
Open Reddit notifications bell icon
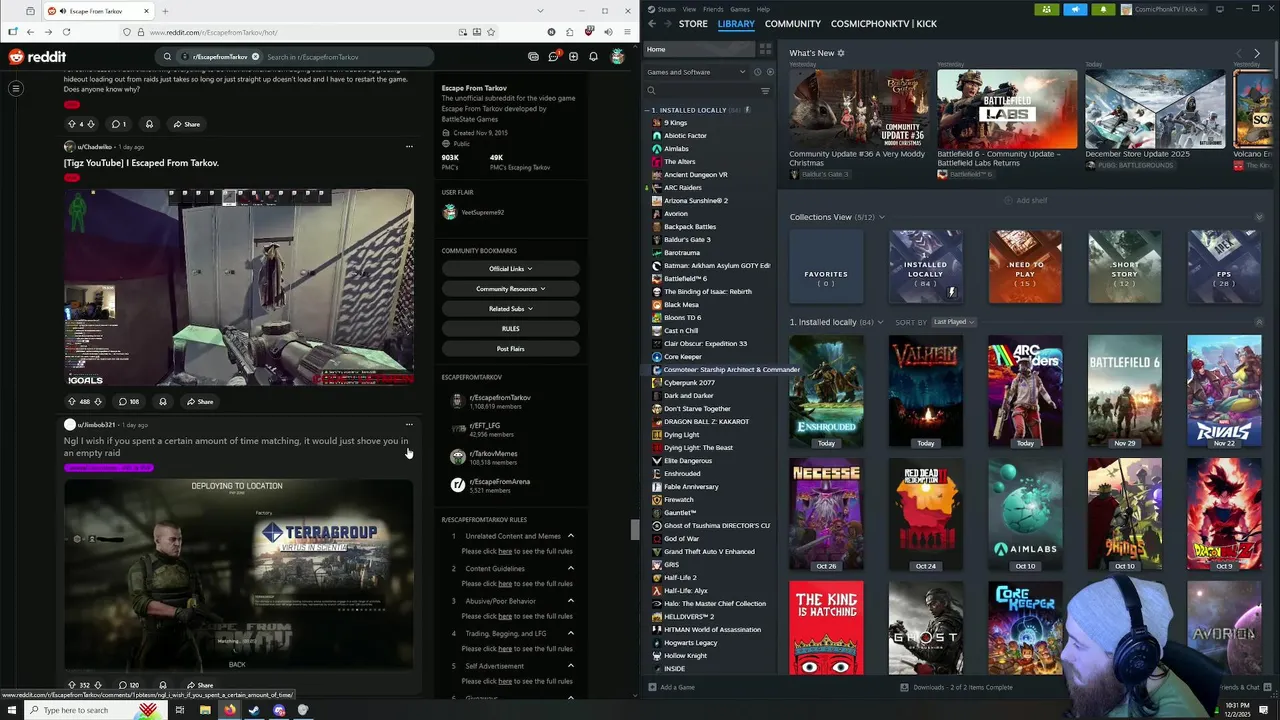(593, 57)
